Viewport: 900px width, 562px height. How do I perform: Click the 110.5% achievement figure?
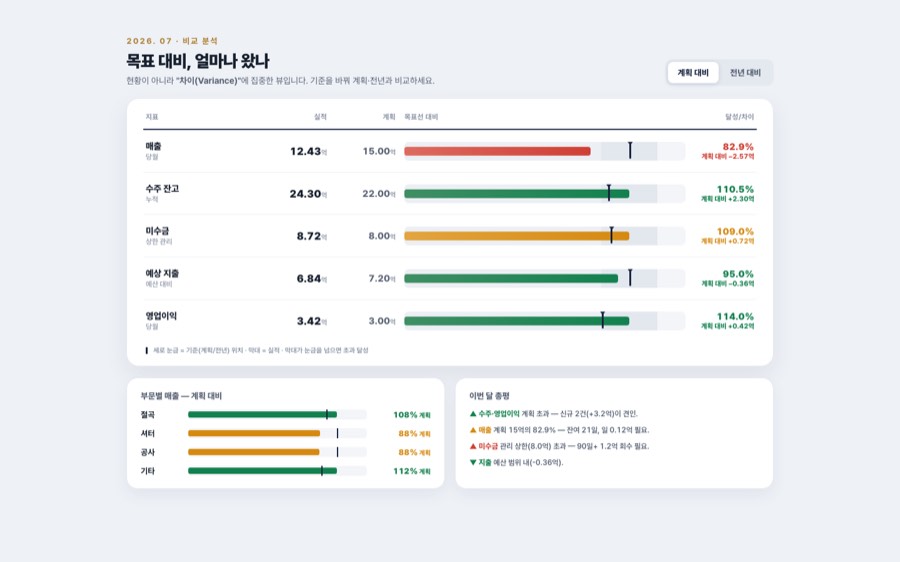pyautogui.click(x=735, y=189)
